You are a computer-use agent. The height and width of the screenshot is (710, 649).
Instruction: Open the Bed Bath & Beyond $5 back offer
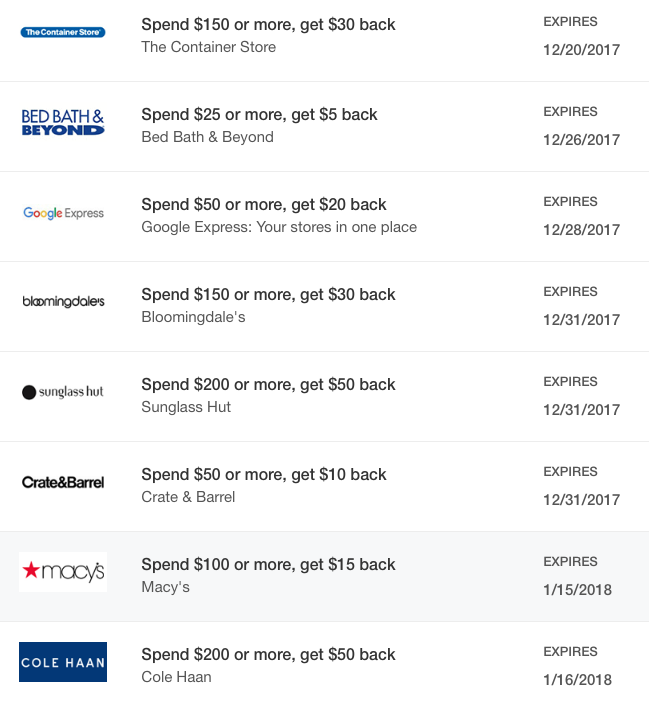pyautogui.click(x=259, y=114)
